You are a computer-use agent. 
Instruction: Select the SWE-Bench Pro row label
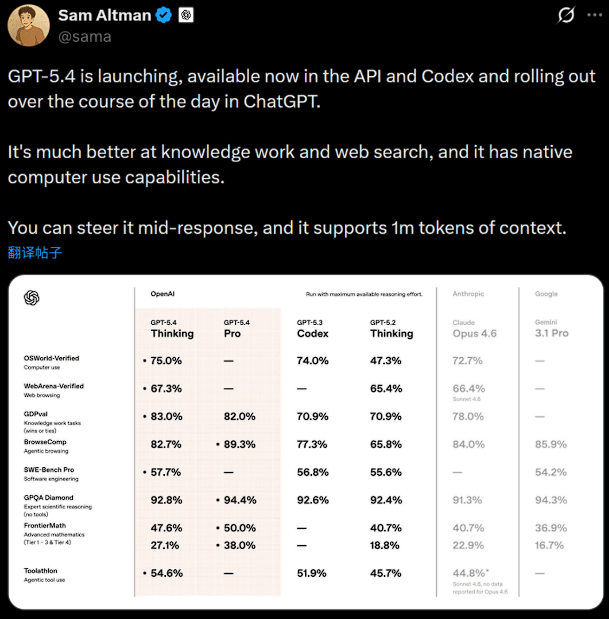coord(49,470)
